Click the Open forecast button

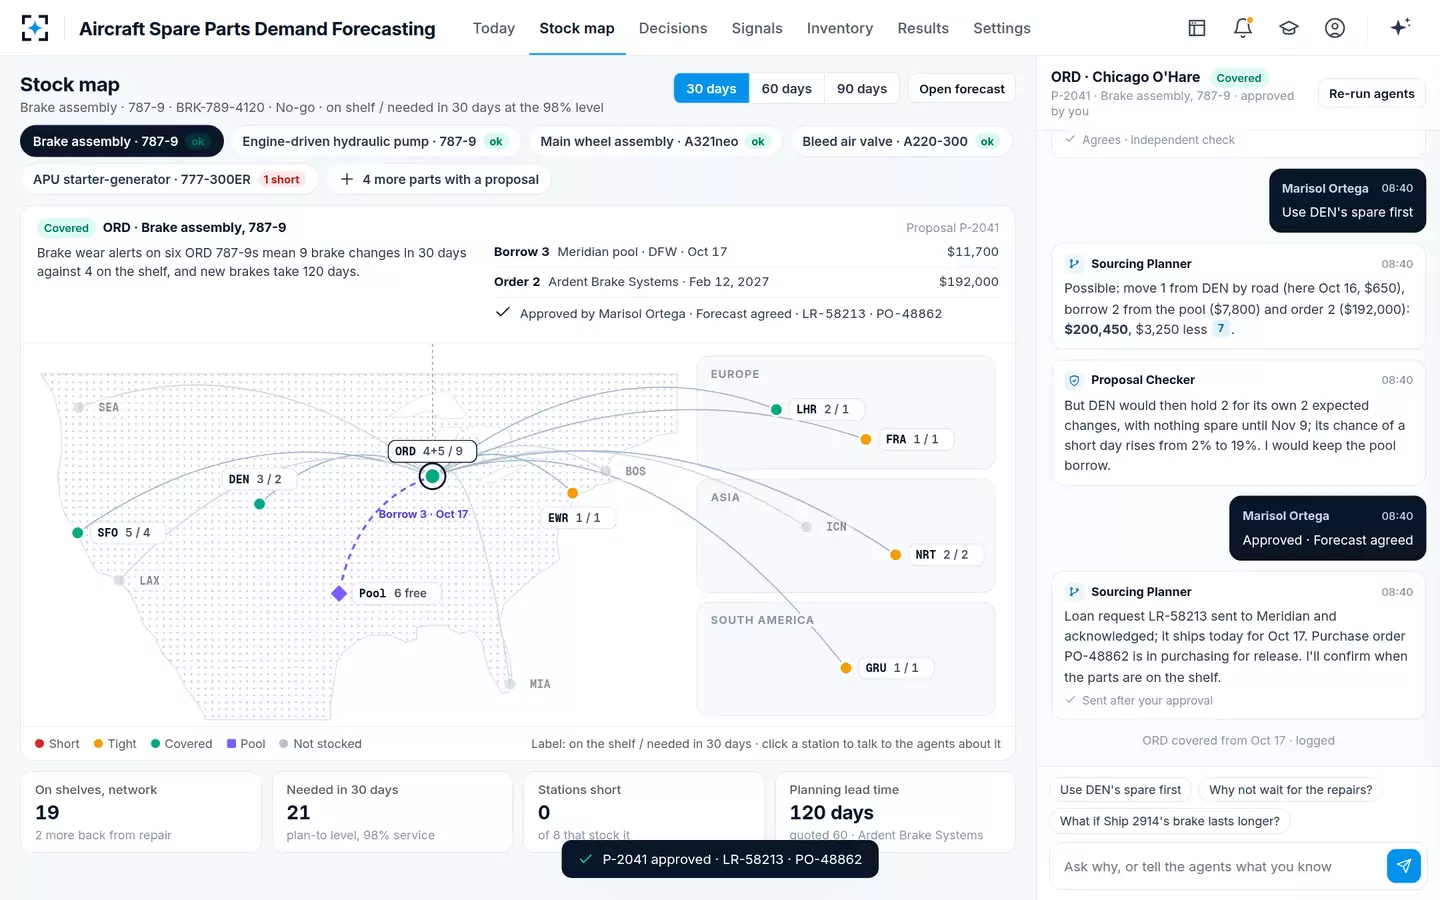click(962, 89)
